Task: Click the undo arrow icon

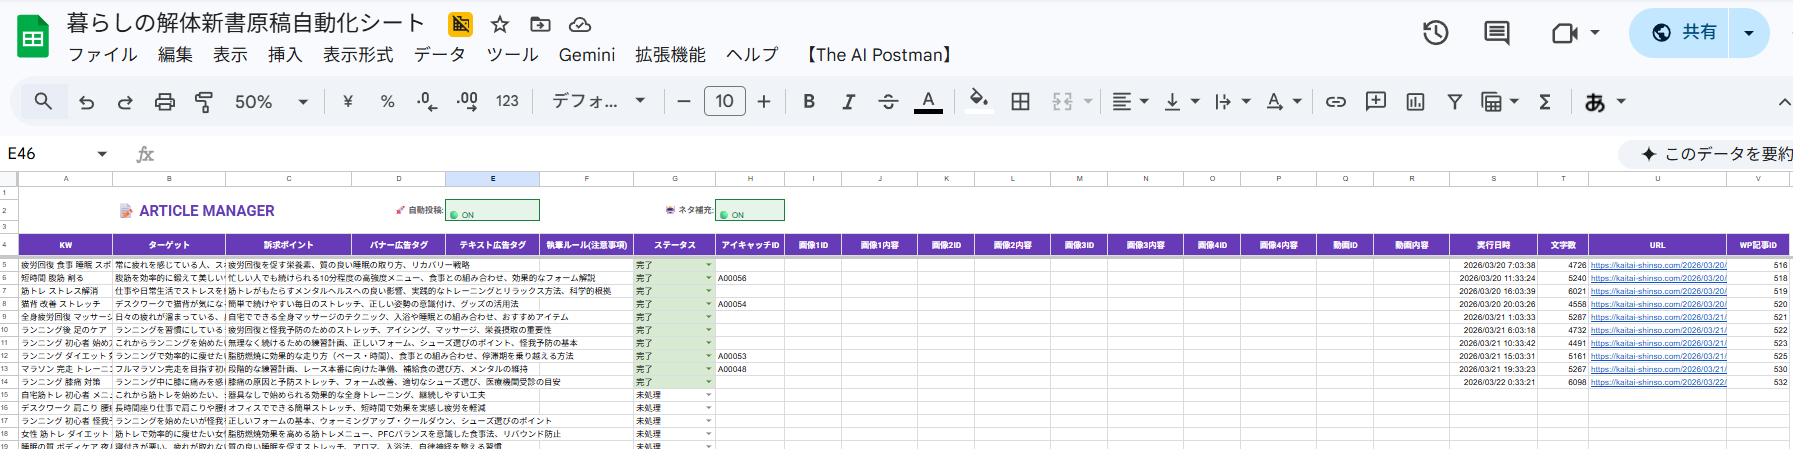Action: coord(87,102)
